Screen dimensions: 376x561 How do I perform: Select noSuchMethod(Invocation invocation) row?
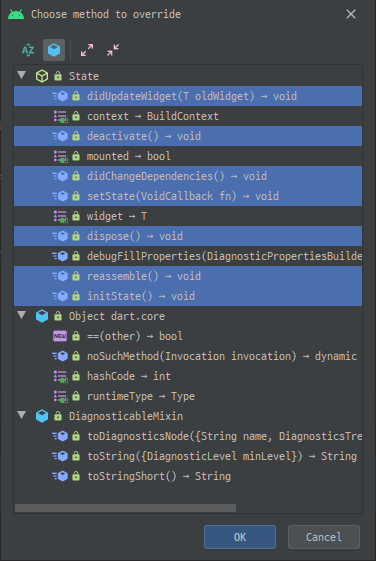[x=188, y=356]
